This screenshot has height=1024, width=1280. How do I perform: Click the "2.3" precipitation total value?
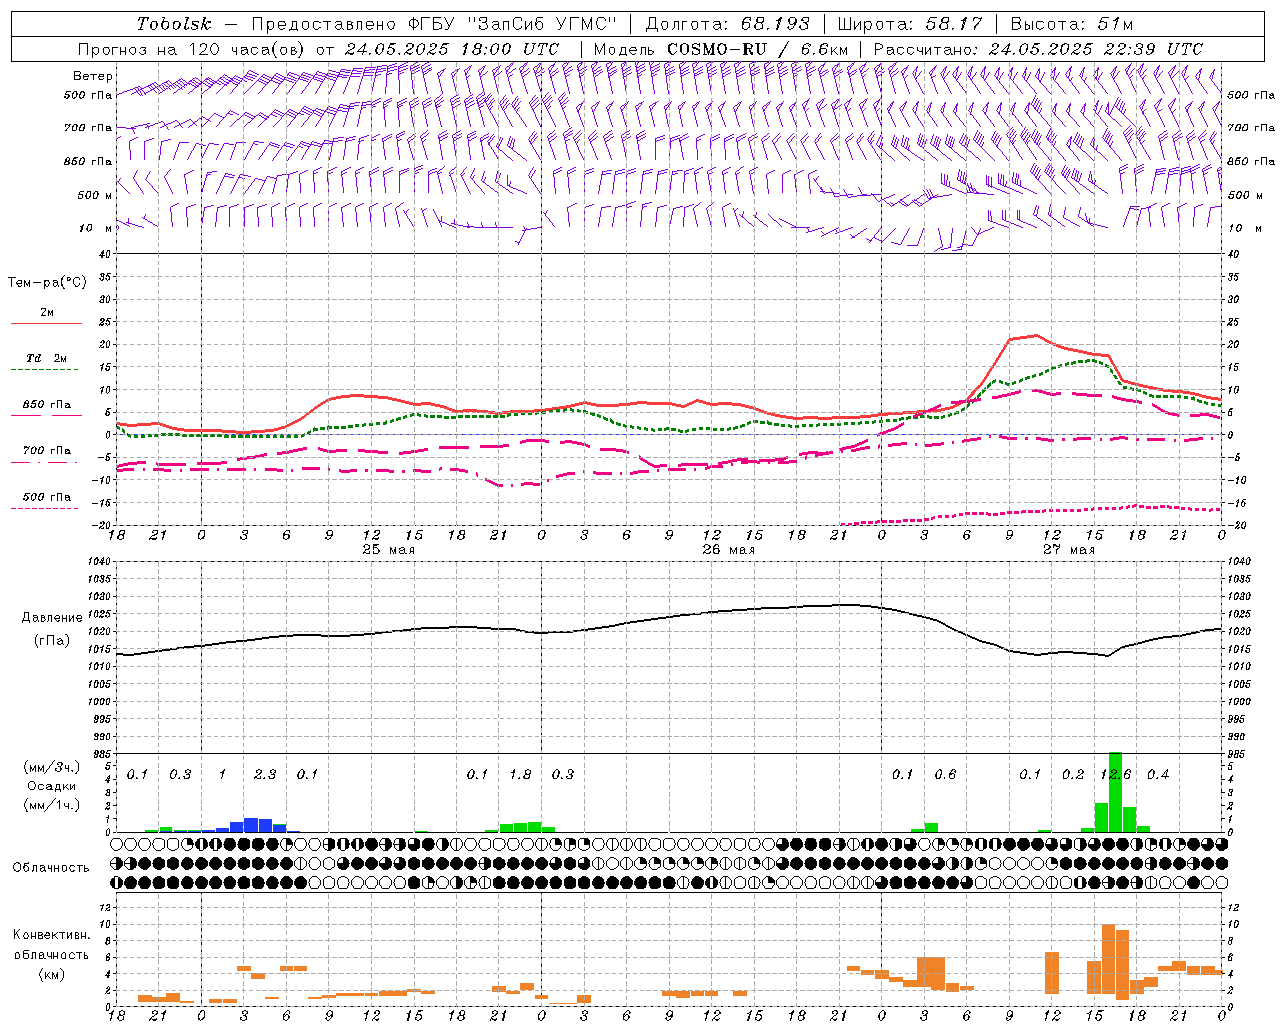click(x=265, y=774)
